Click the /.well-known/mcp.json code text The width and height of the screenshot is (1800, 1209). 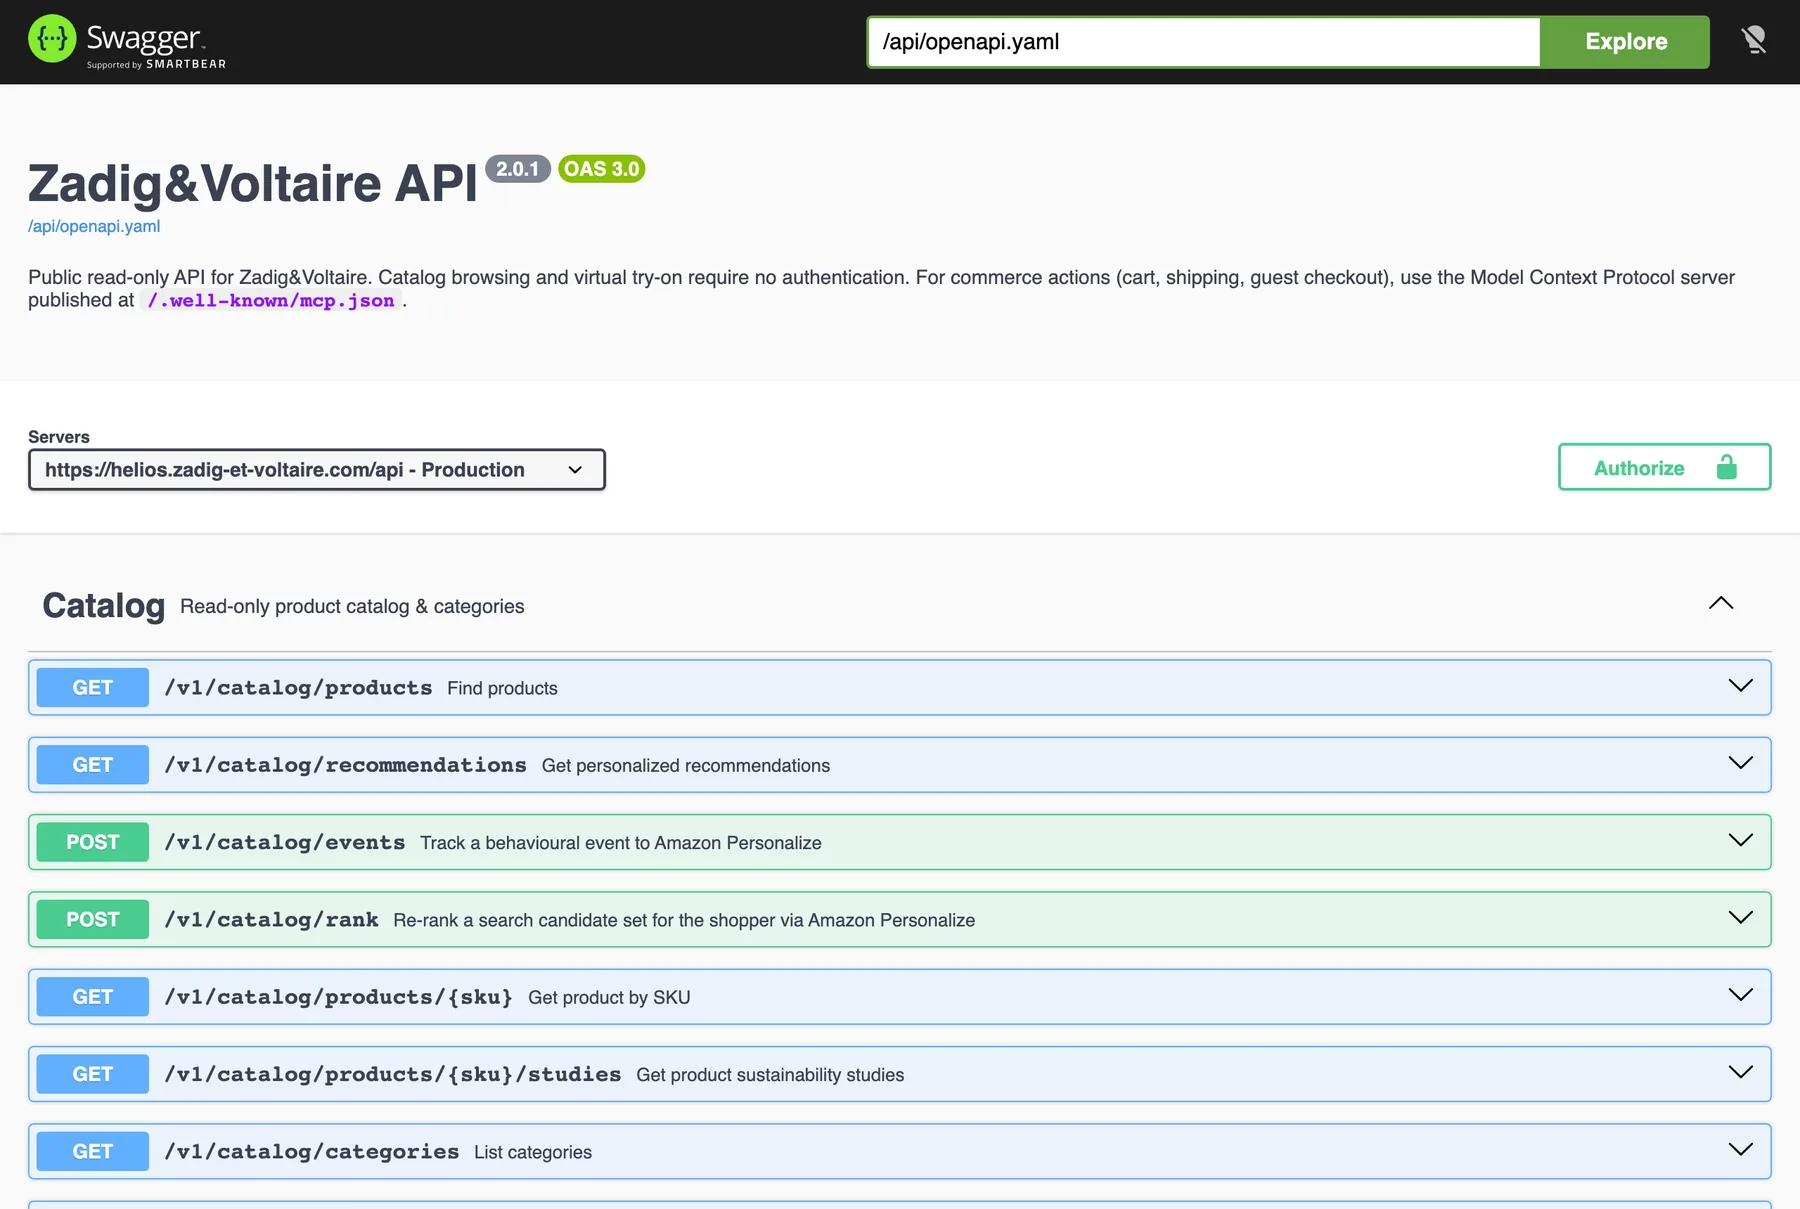(x=271, y=301)
